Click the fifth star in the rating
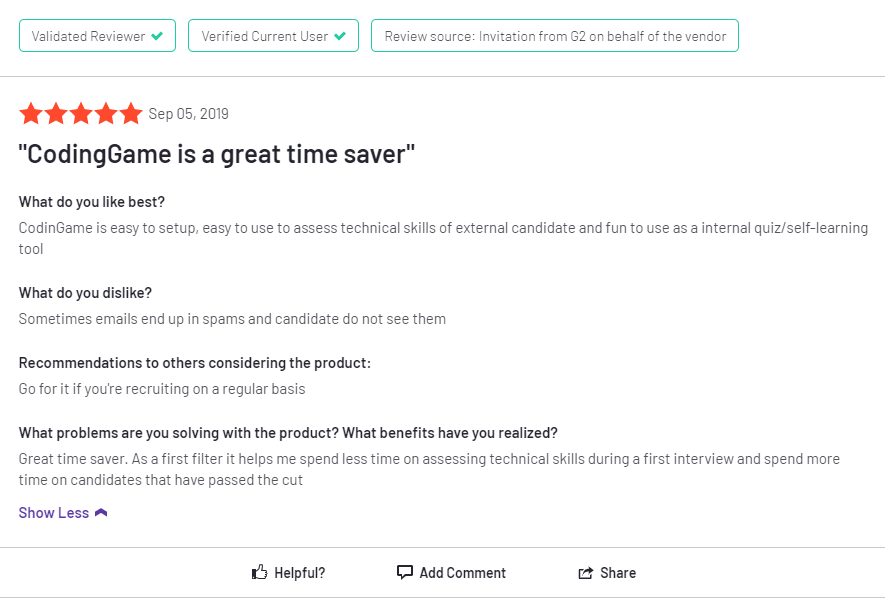The image size is (885, 611). pos(131,114)
